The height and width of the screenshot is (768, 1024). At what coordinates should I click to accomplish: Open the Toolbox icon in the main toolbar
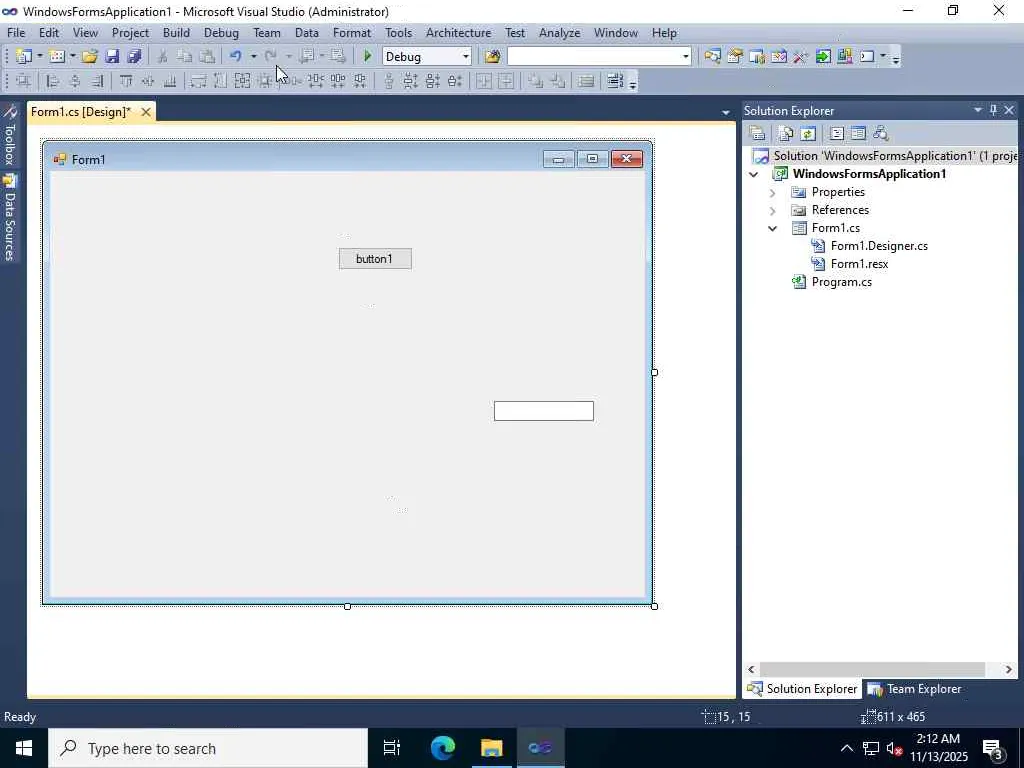point(801,56)
